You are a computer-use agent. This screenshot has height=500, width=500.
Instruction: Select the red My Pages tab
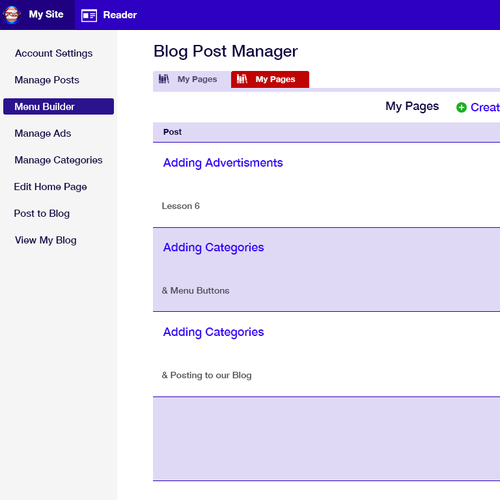(x=270, y=79)
